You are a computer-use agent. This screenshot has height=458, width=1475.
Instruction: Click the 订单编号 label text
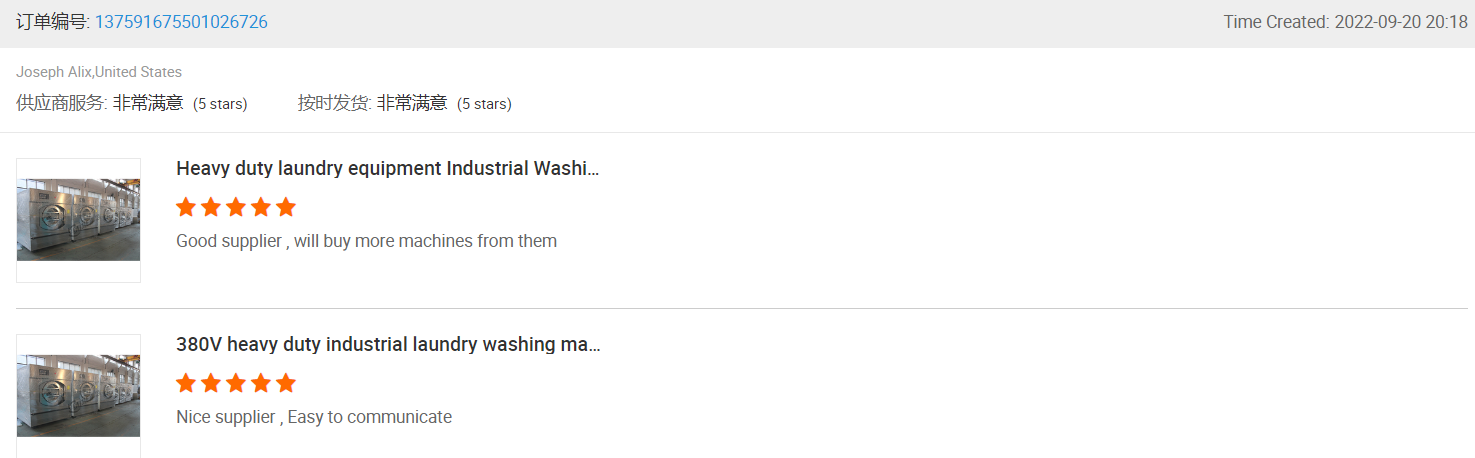pos(53,22)
